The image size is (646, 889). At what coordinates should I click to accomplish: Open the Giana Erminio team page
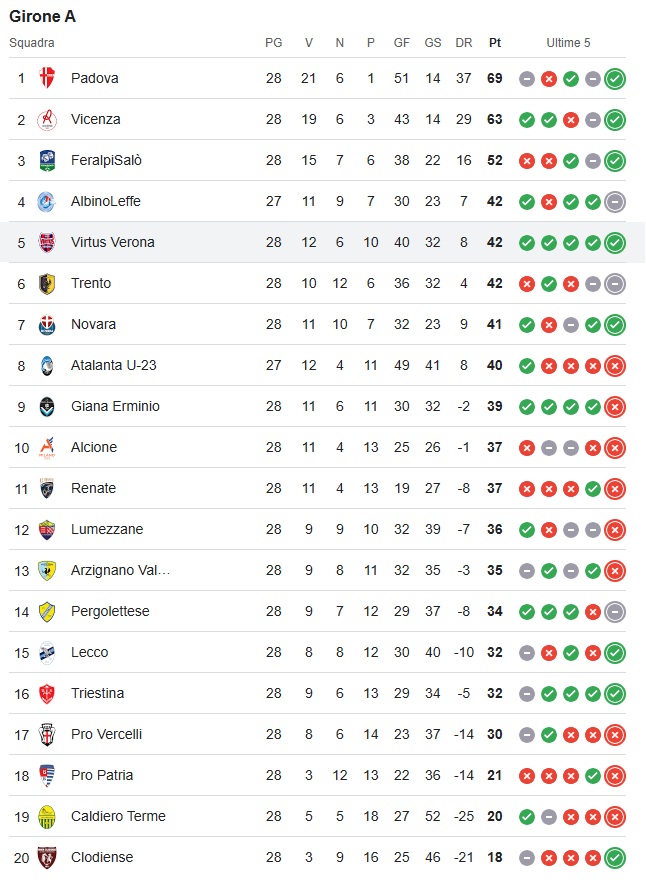(x=115, y=406)
